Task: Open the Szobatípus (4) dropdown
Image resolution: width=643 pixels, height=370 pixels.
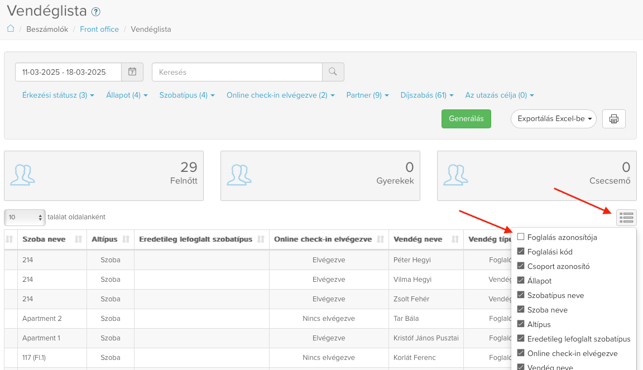Action: pyautogui.click(x=187, y=95)
